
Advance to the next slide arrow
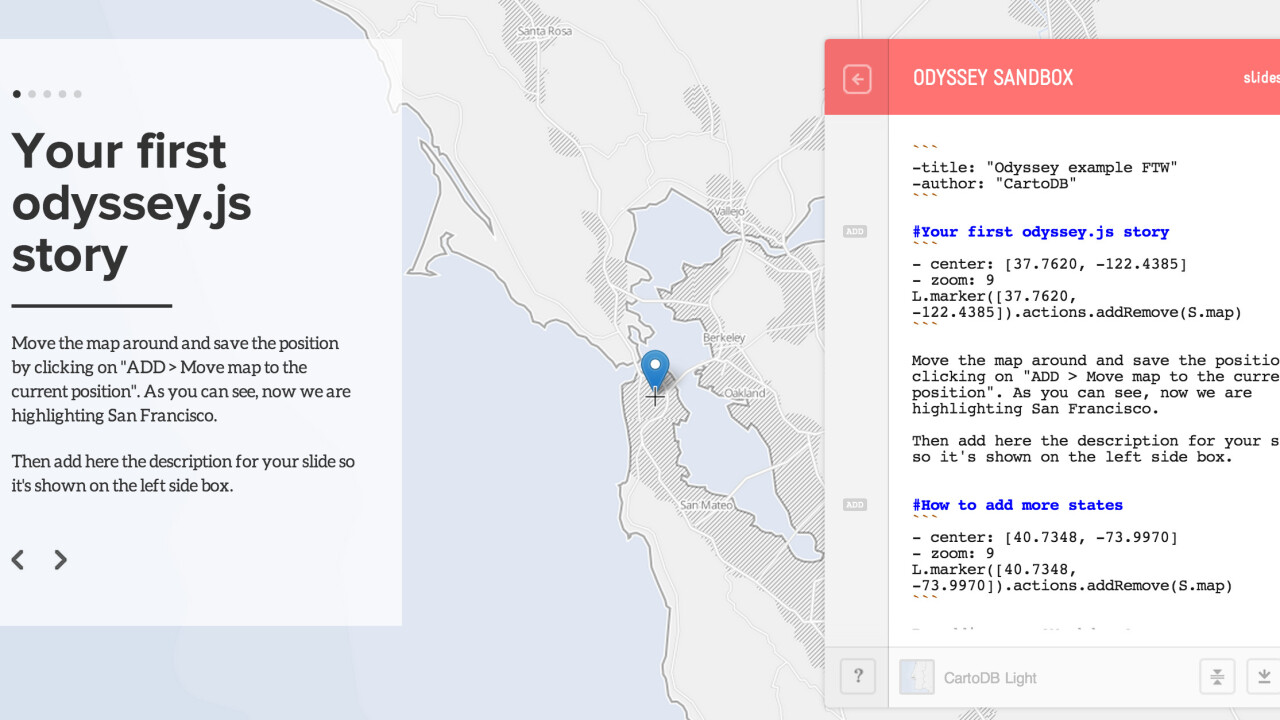click(61, 560)
